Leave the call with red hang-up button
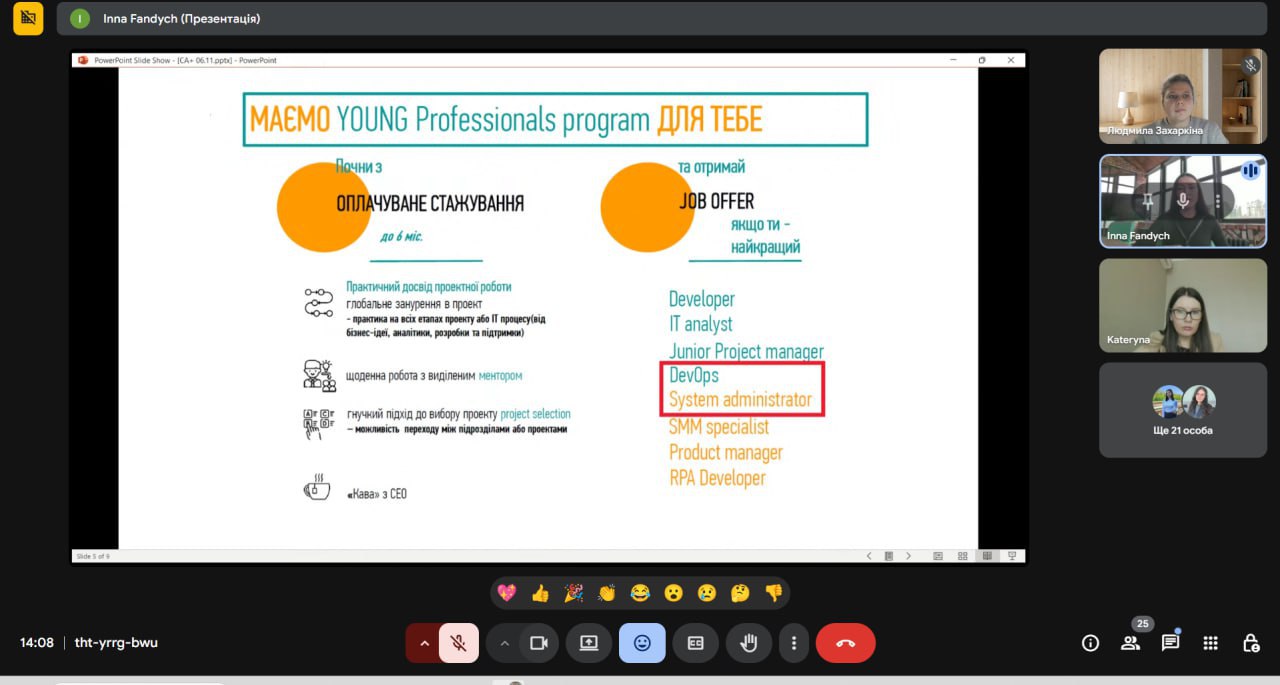Viewport: 1280px width, 685px height. pyautogui.click(x=845, y=643)
